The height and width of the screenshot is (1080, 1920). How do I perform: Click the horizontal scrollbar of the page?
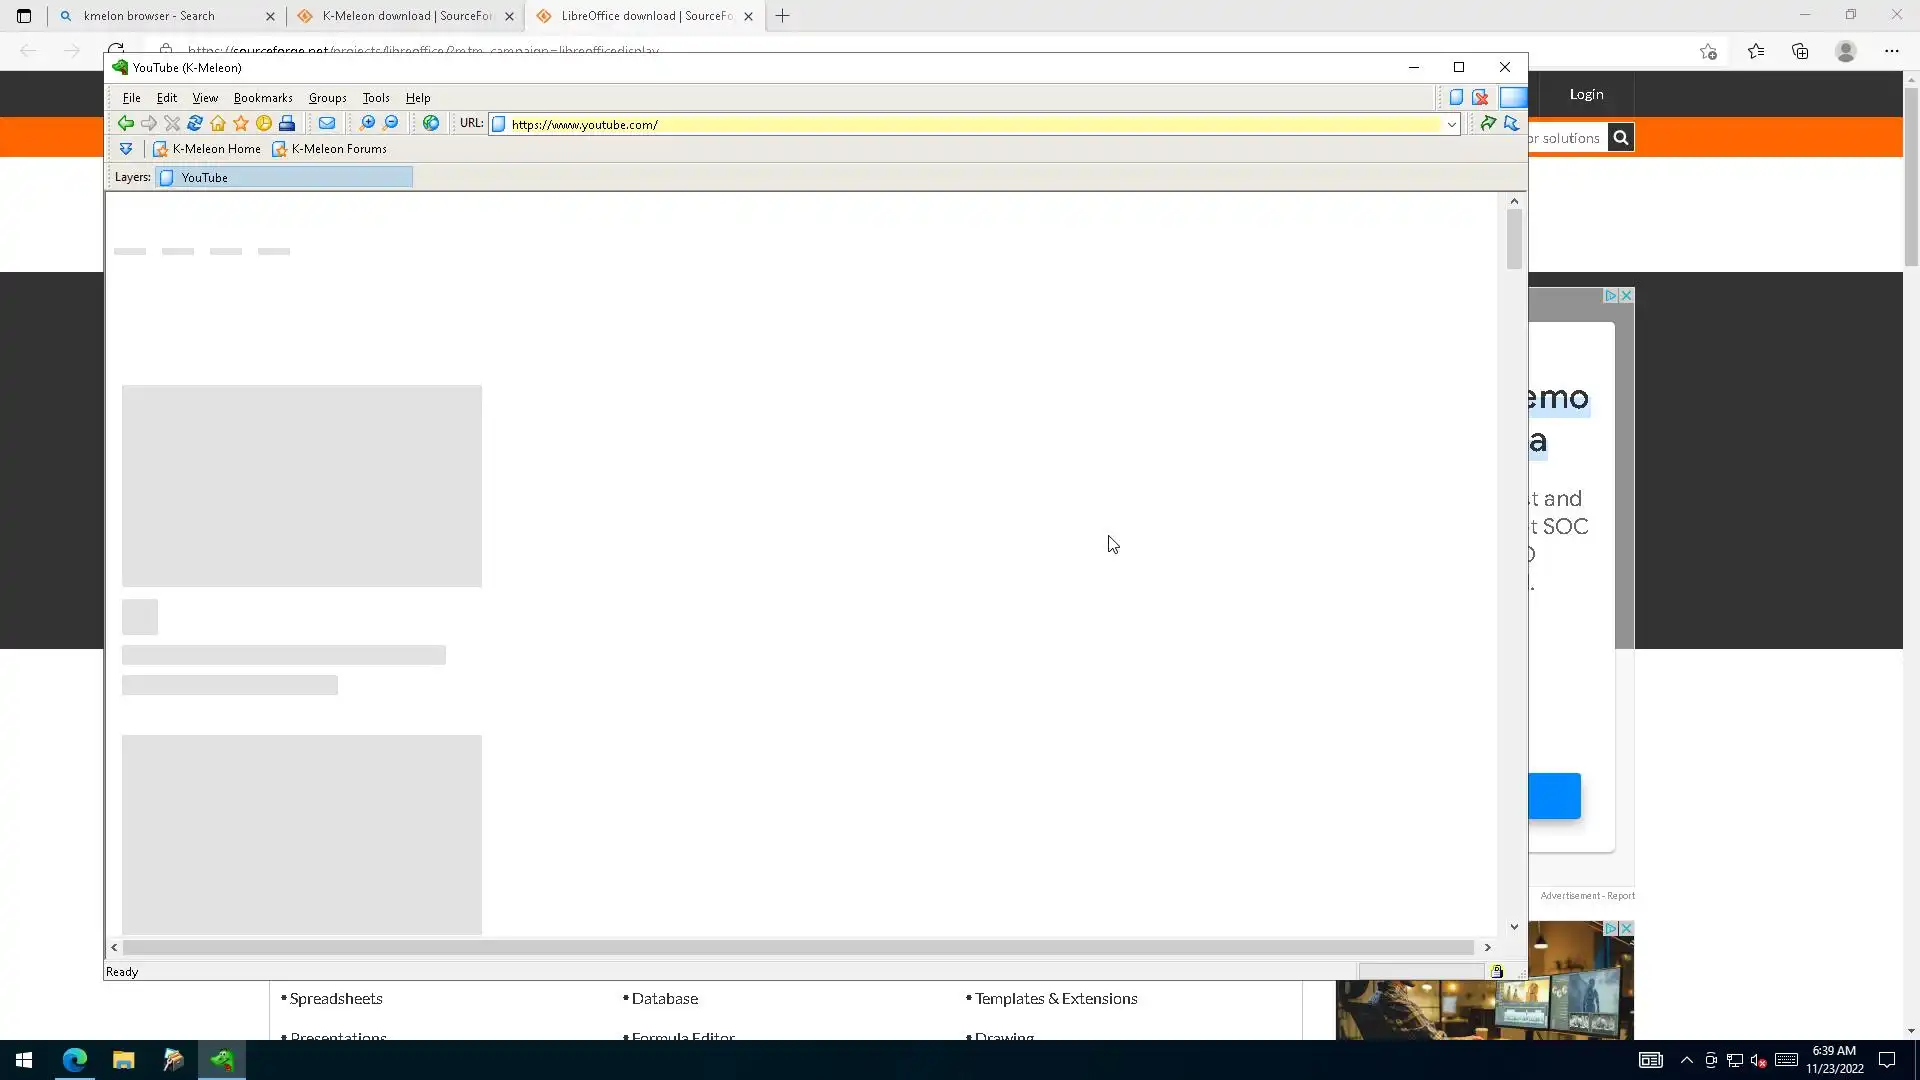(798, 947)
